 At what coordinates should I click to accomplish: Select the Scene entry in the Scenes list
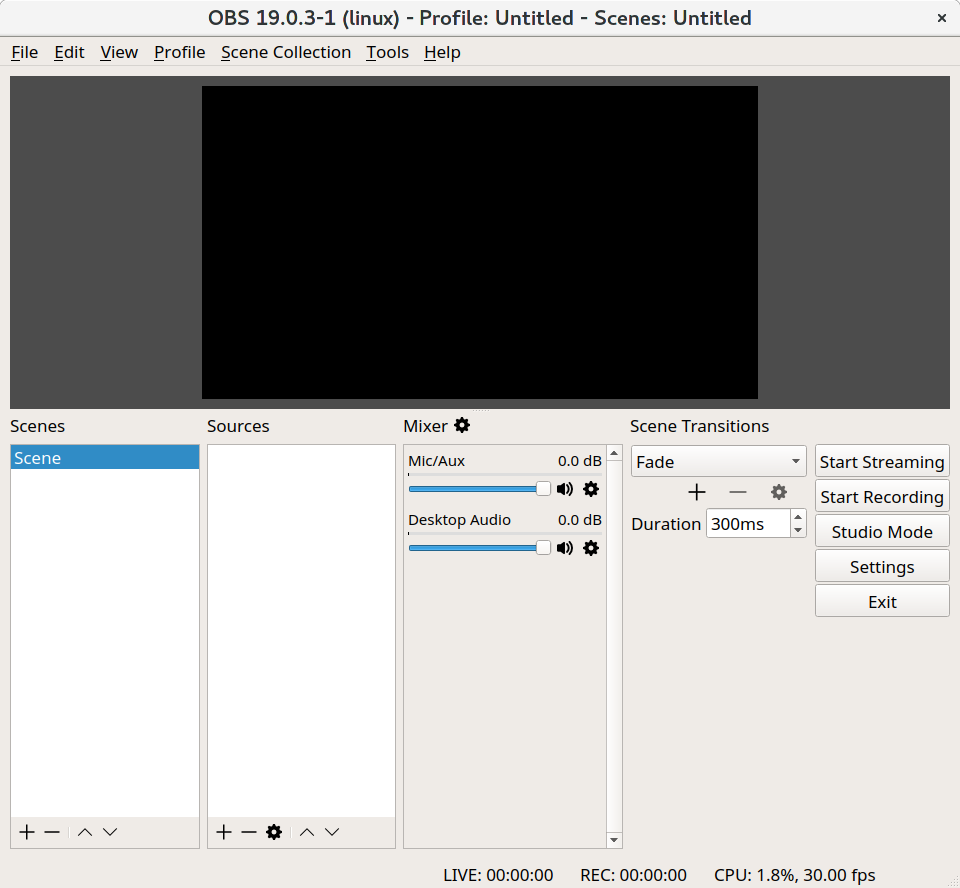pos(104,457)
